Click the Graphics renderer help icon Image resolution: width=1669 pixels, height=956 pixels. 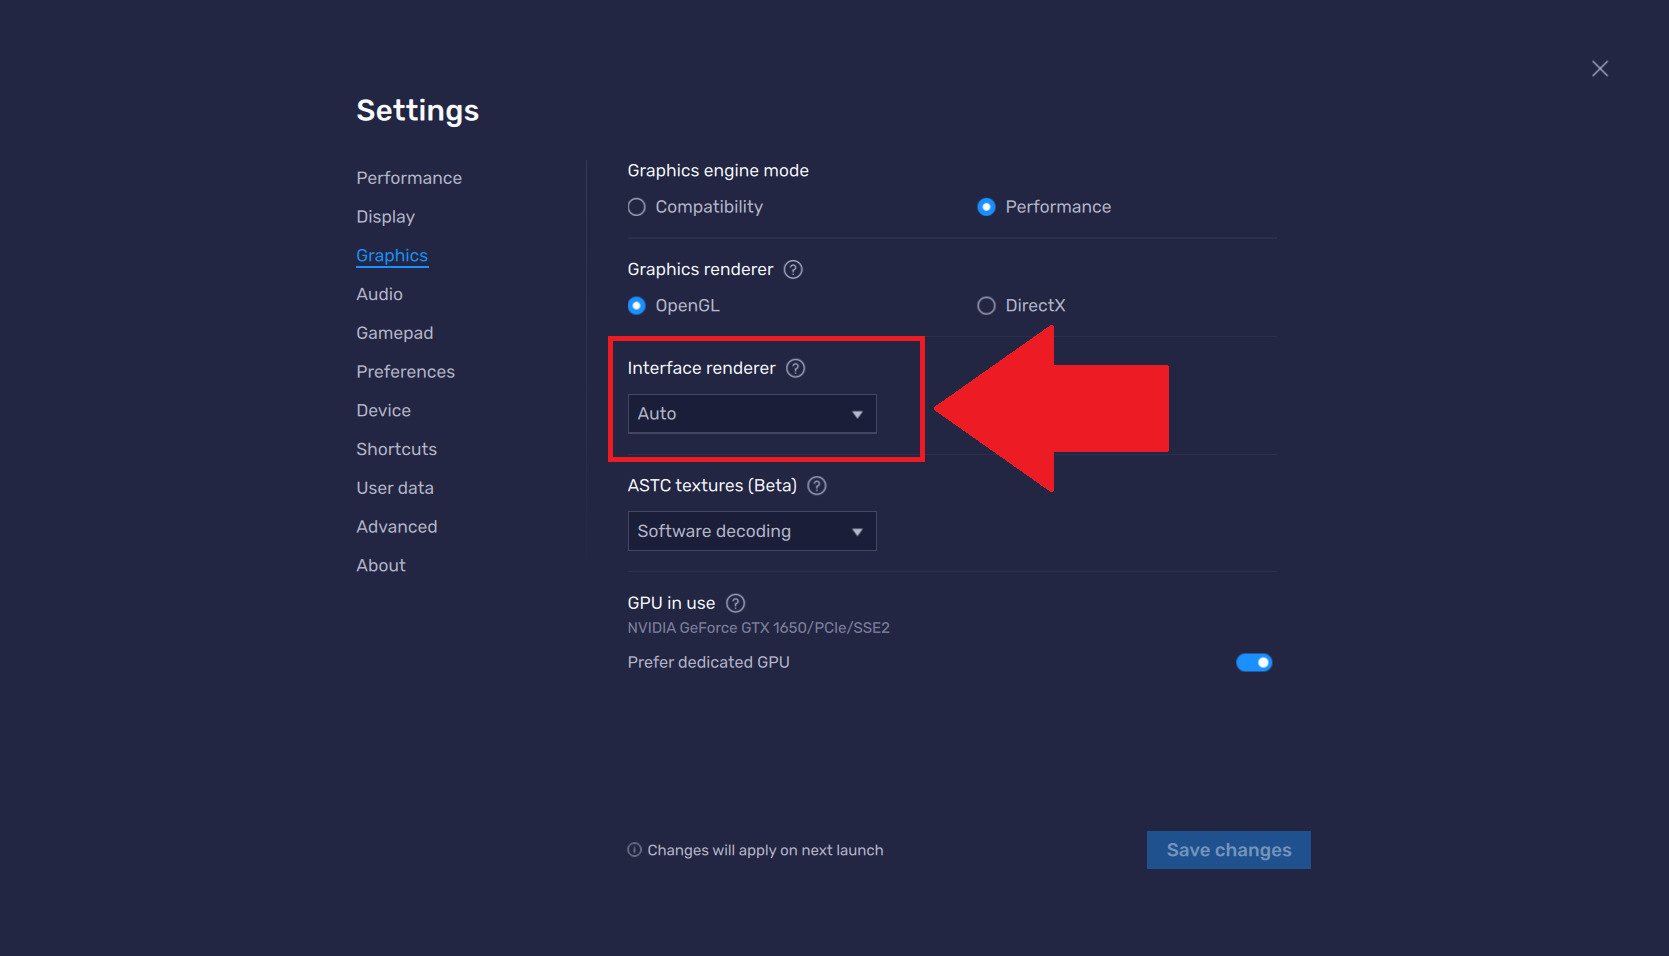[793, 270]
